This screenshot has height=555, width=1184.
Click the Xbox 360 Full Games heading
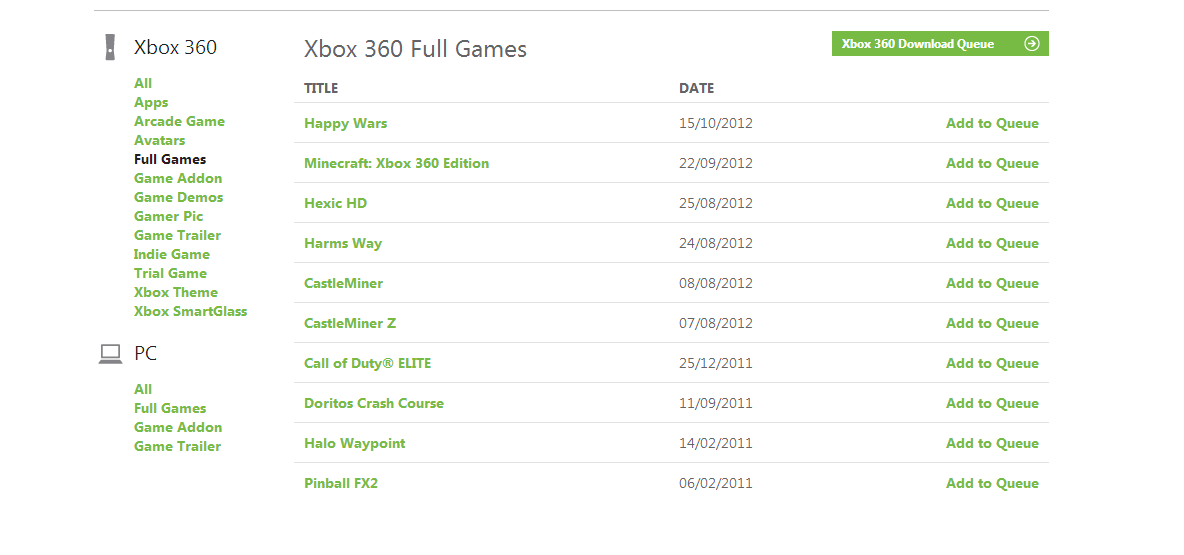point(415,49)
